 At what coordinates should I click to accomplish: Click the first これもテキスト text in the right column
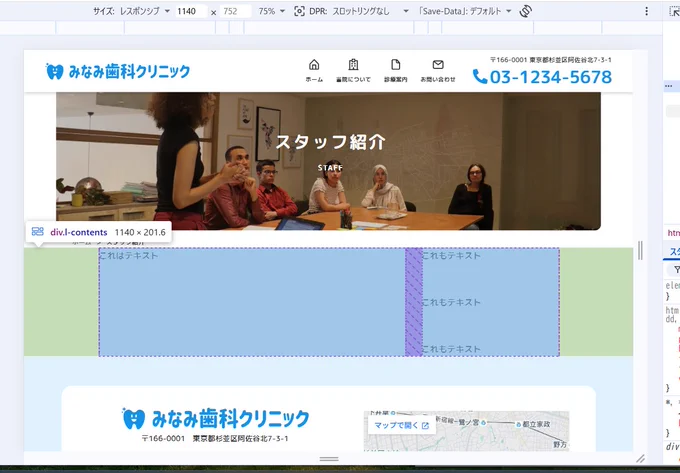coord(451,255)
